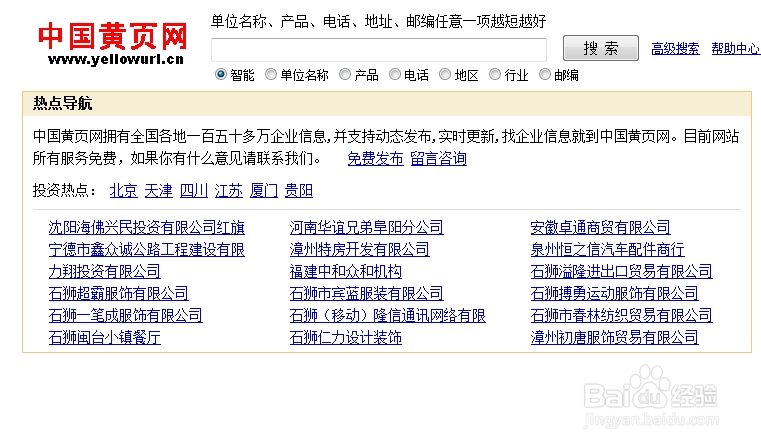Open the 帮助中心 link
761x446 pixels.
point(736,49)
